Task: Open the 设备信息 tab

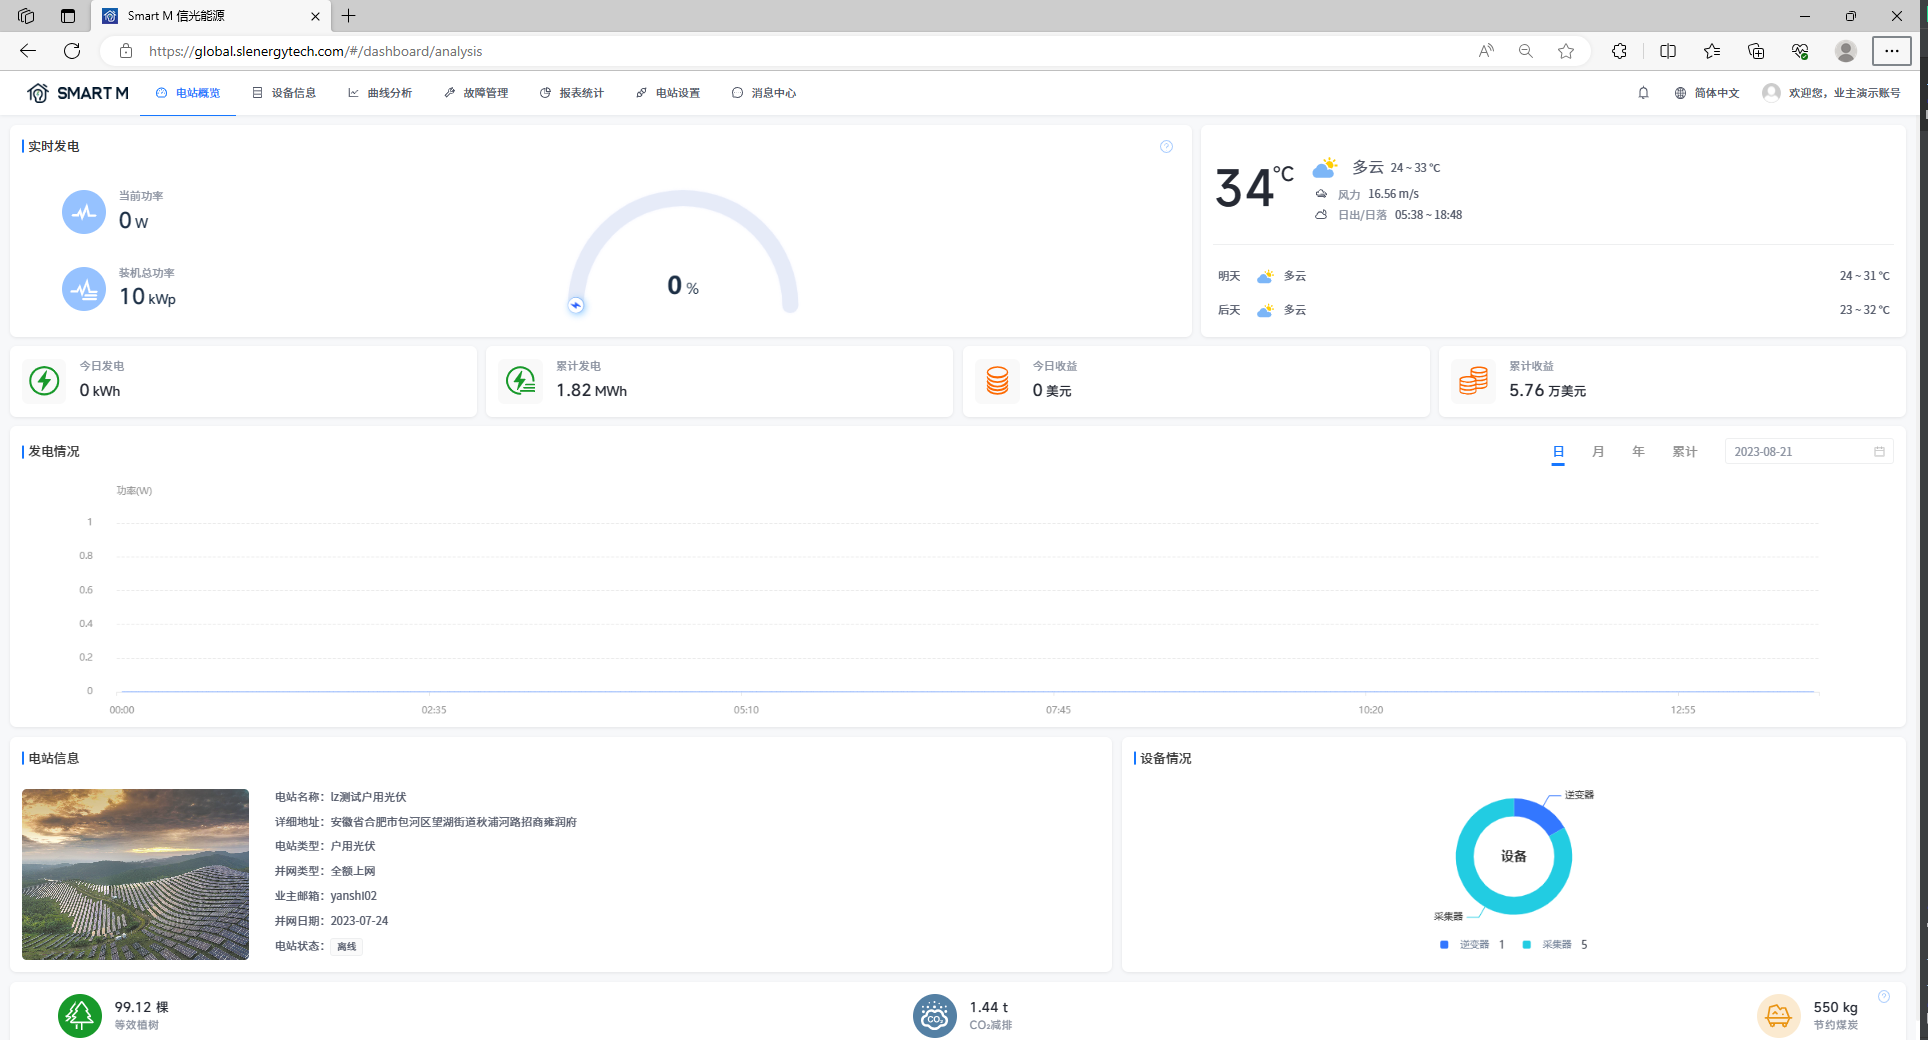Action: click(284, 93)
